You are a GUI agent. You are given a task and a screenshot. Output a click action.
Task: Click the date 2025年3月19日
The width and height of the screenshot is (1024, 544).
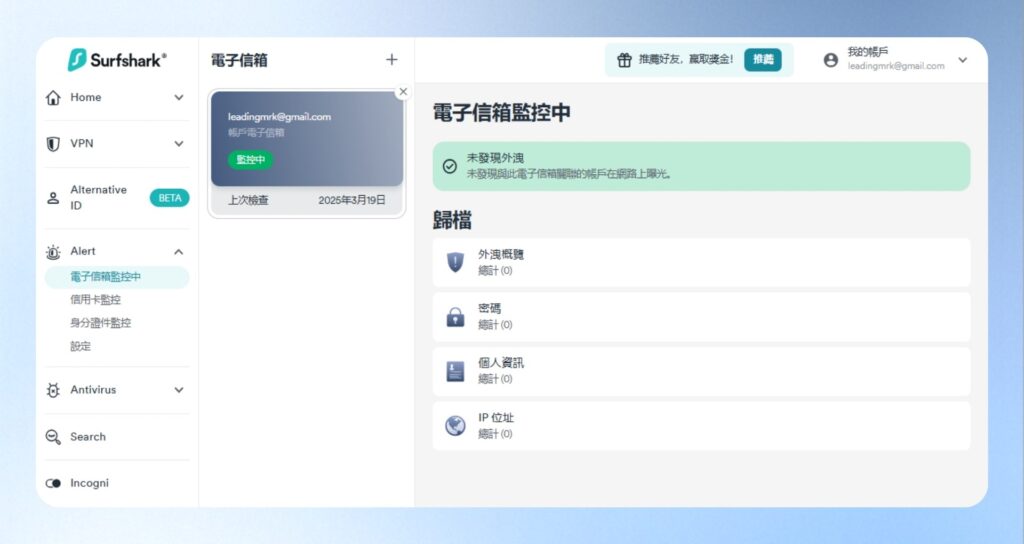tap(352, 200)
